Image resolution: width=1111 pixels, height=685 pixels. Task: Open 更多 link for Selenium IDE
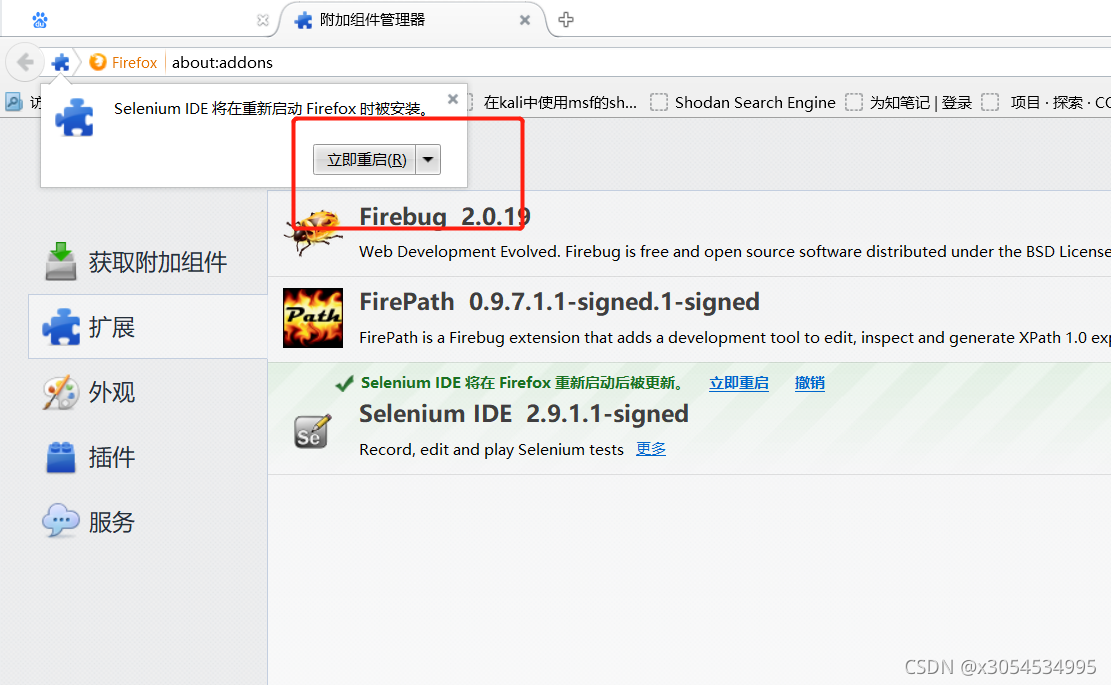click(651, 449)
